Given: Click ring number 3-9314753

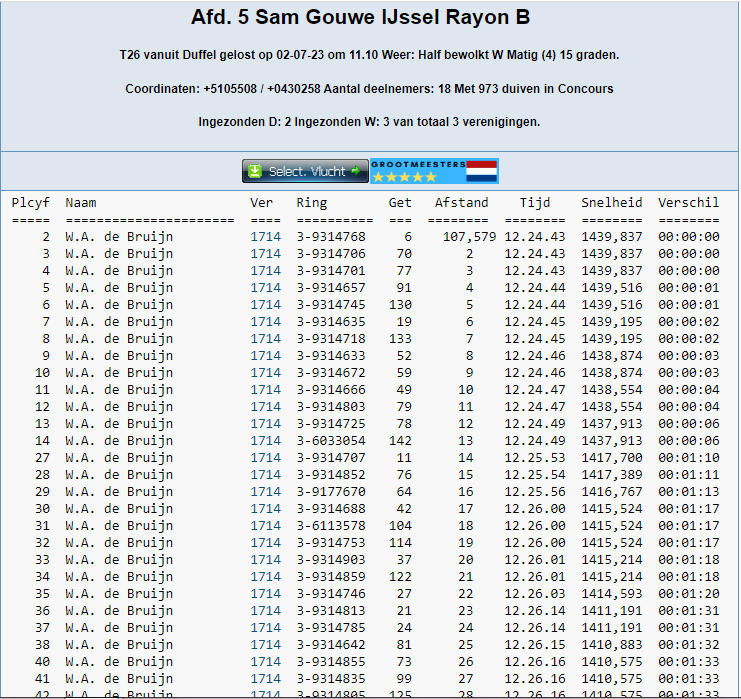Looking at the screenshot, I should [x=331, y=543].
